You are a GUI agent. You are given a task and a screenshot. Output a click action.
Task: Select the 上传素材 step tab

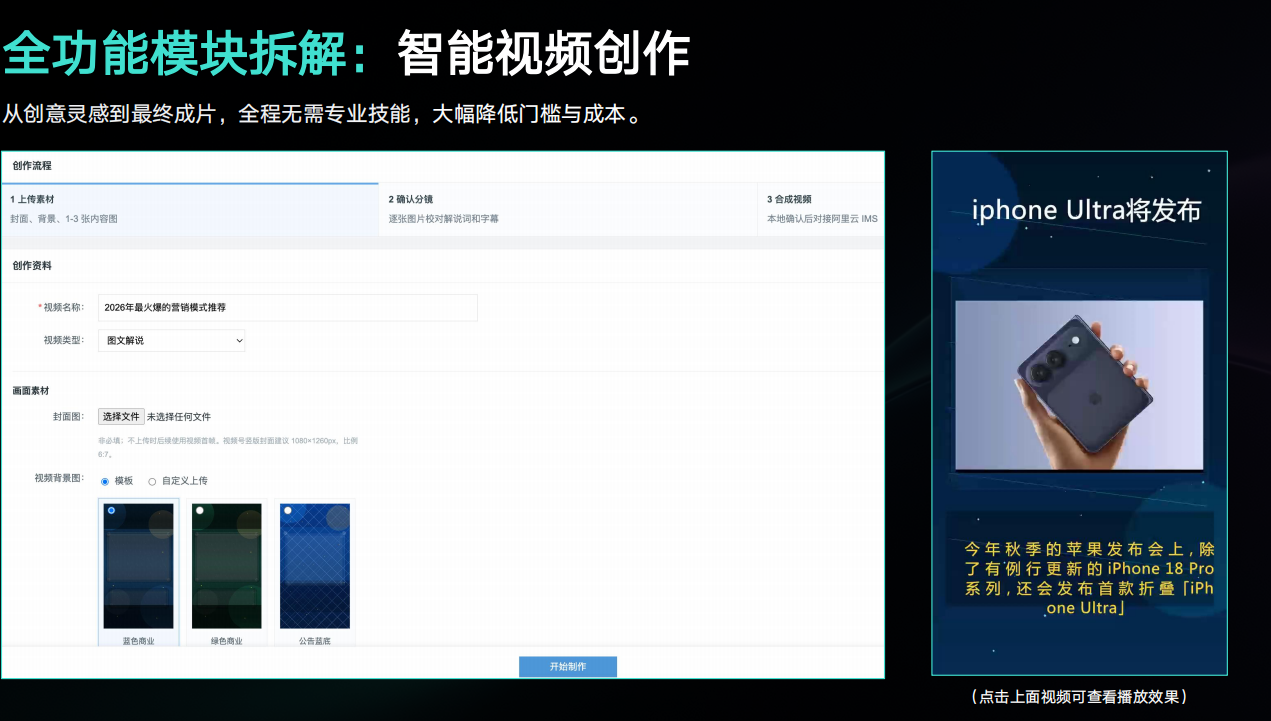tap(190, 209)
